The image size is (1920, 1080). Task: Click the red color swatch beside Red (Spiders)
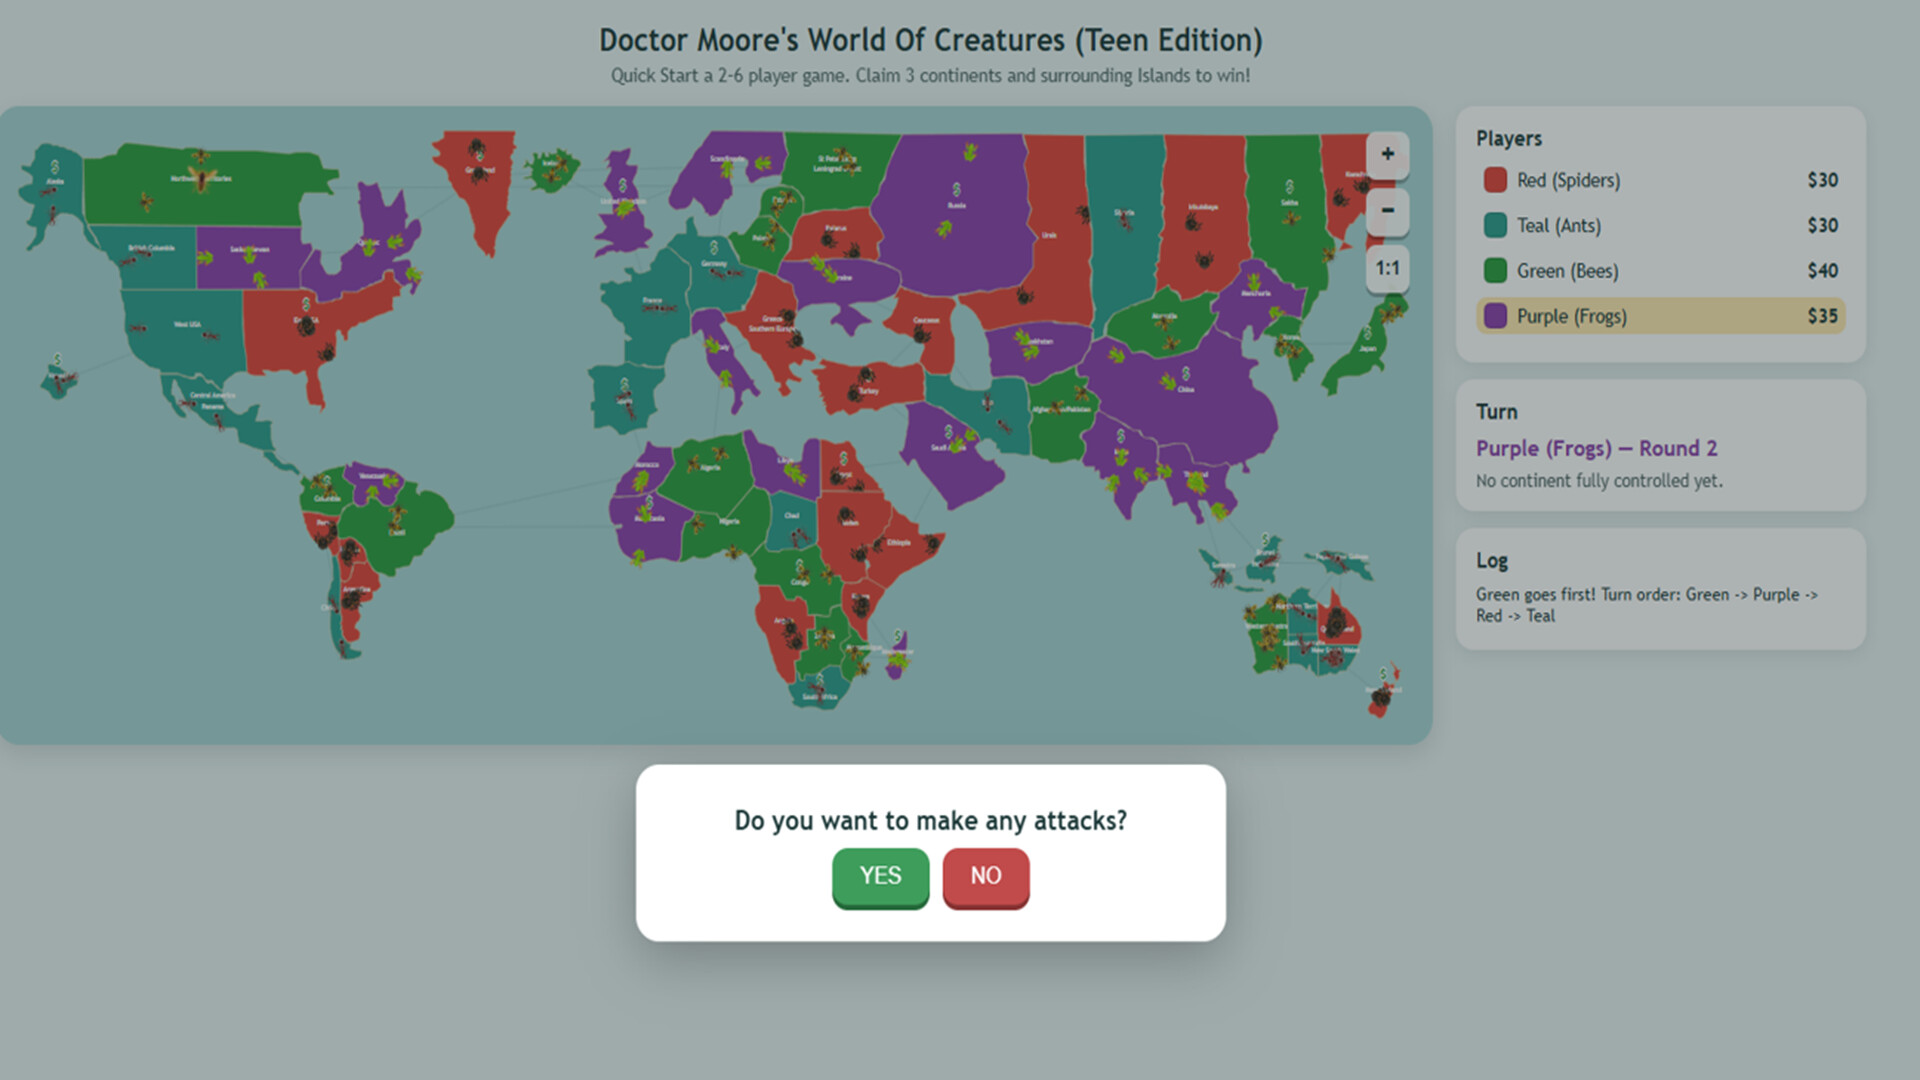pos(1495,180)
